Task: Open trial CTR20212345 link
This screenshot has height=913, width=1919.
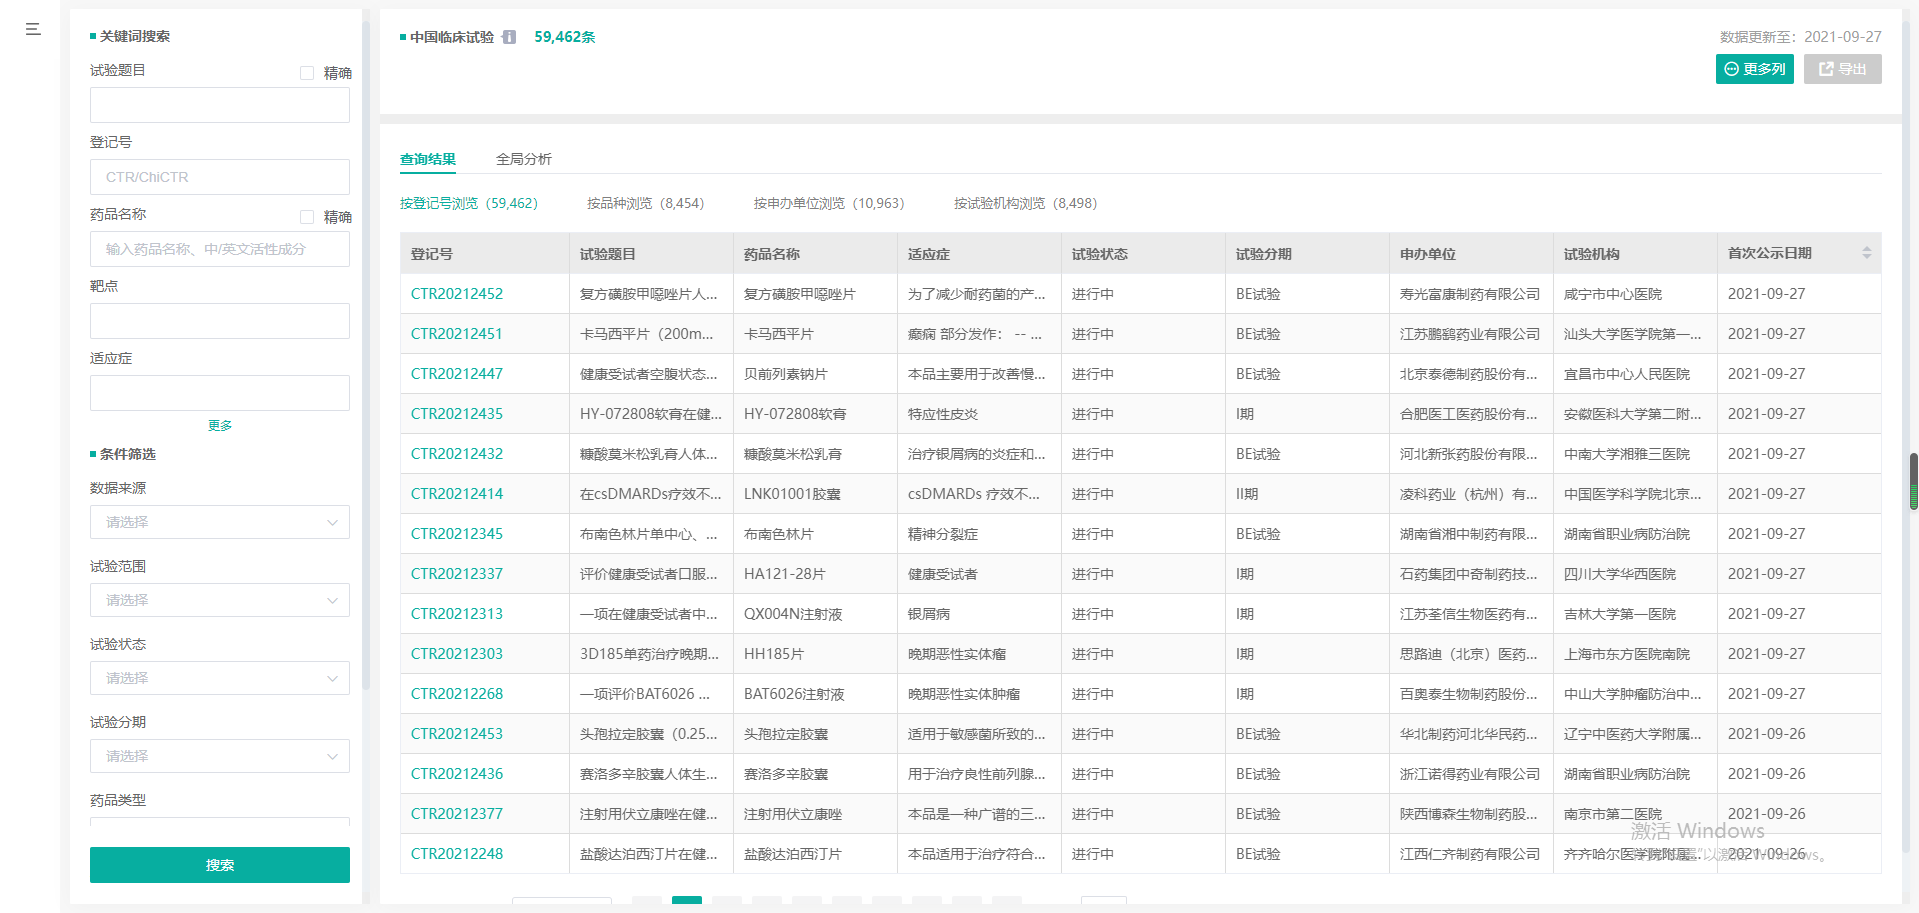Action: (x=457, y=534)
